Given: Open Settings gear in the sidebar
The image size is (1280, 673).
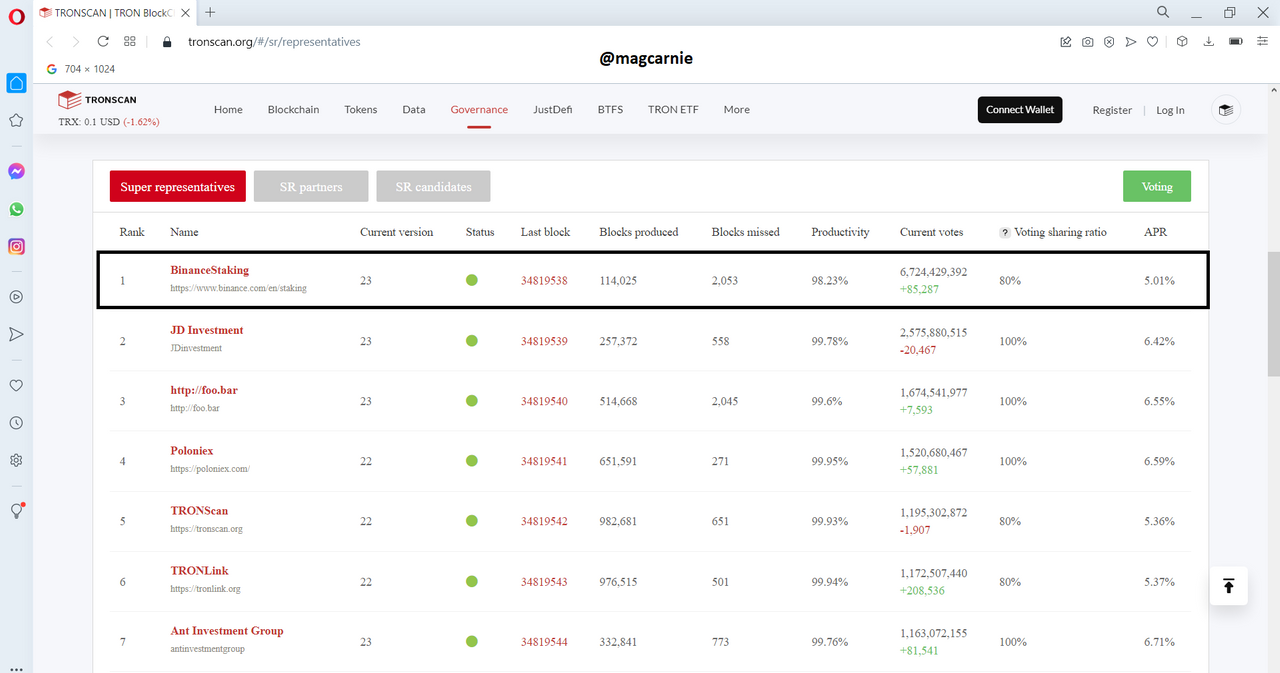Looking at the screenshot, I should [16, 460].
